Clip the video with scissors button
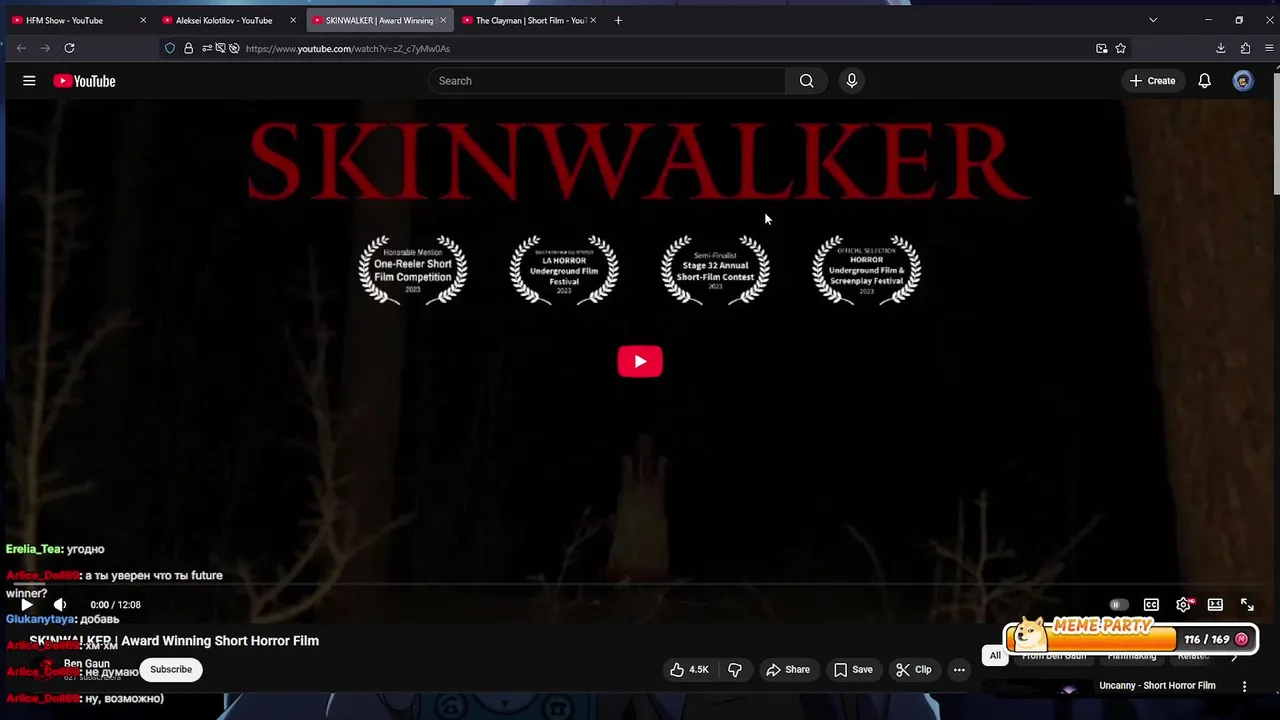This screenshot has width=1280, height=720. (914, 670)
